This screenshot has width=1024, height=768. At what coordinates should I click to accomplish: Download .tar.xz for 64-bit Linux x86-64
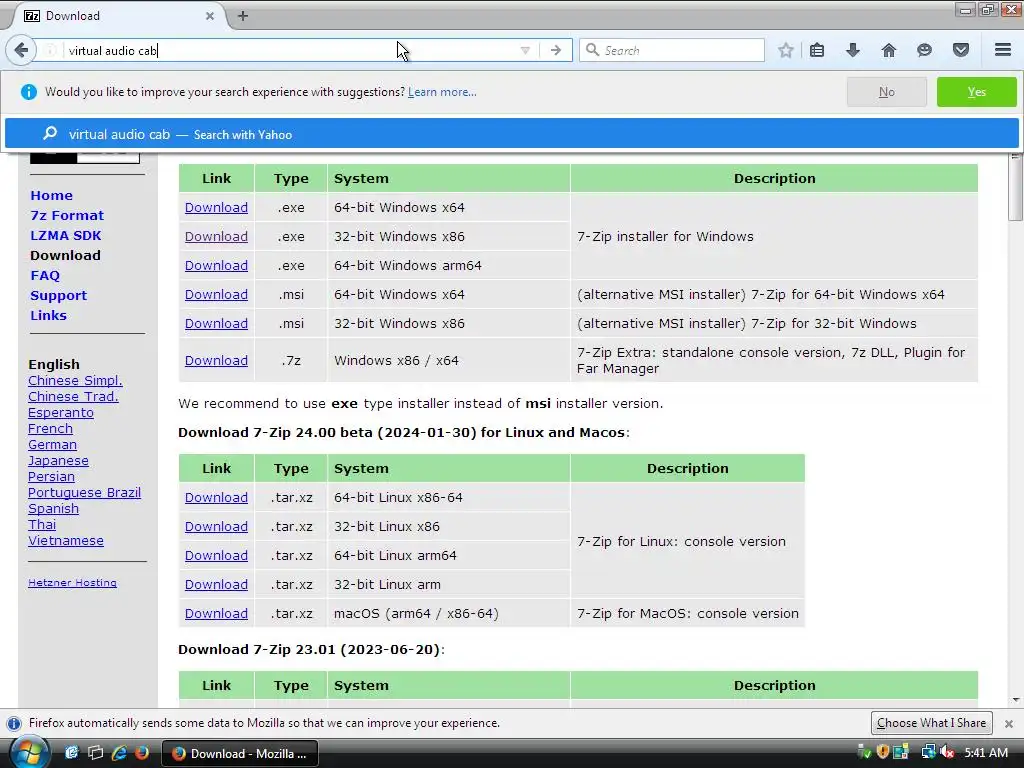click(x=216, y=498)
